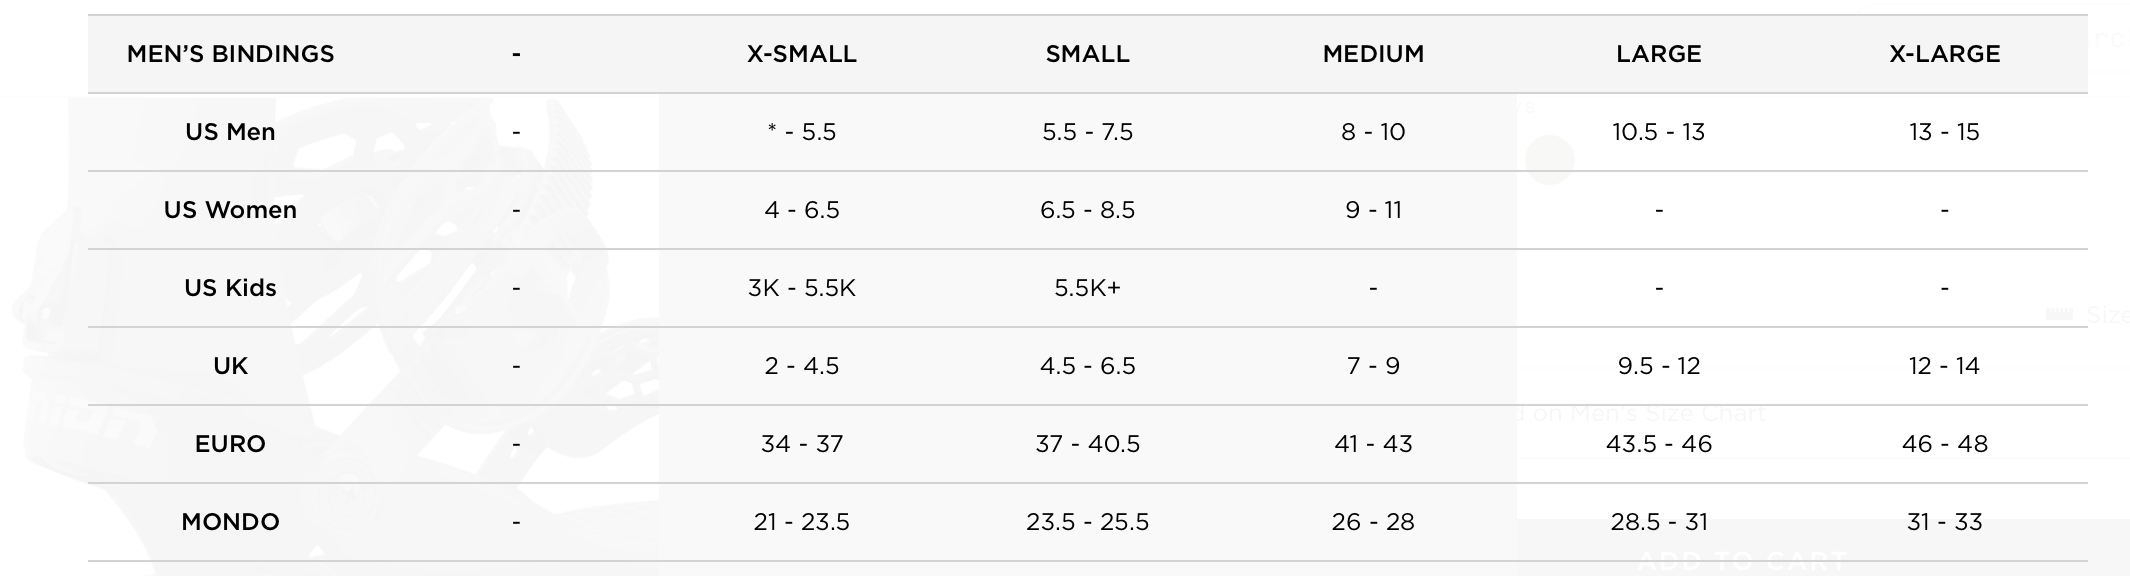Select the 43.5 - 46 EURO large cell

coord(1659,444)
